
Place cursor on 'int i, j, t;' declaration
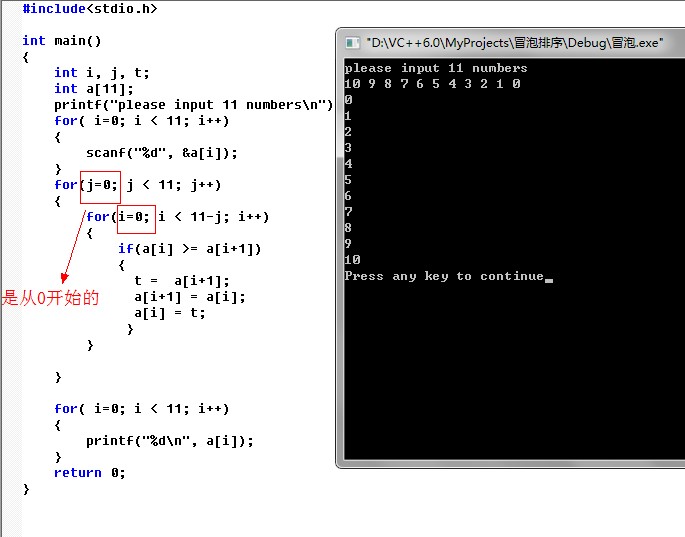point(101,73)
